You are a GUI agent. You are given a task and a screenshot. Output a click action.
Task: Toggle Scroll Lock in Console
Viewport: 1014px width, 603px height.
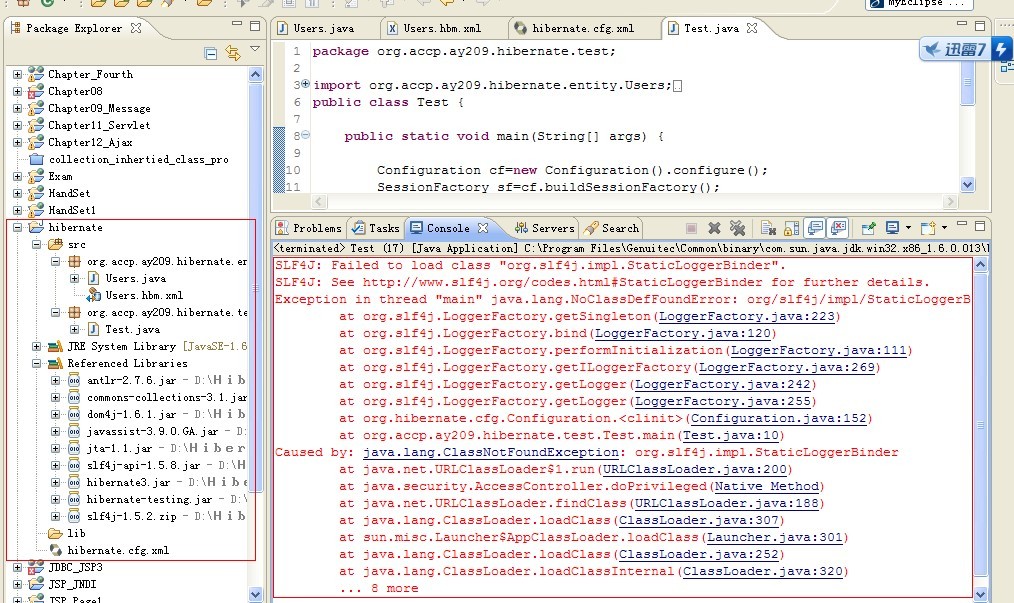pos(791,229)
